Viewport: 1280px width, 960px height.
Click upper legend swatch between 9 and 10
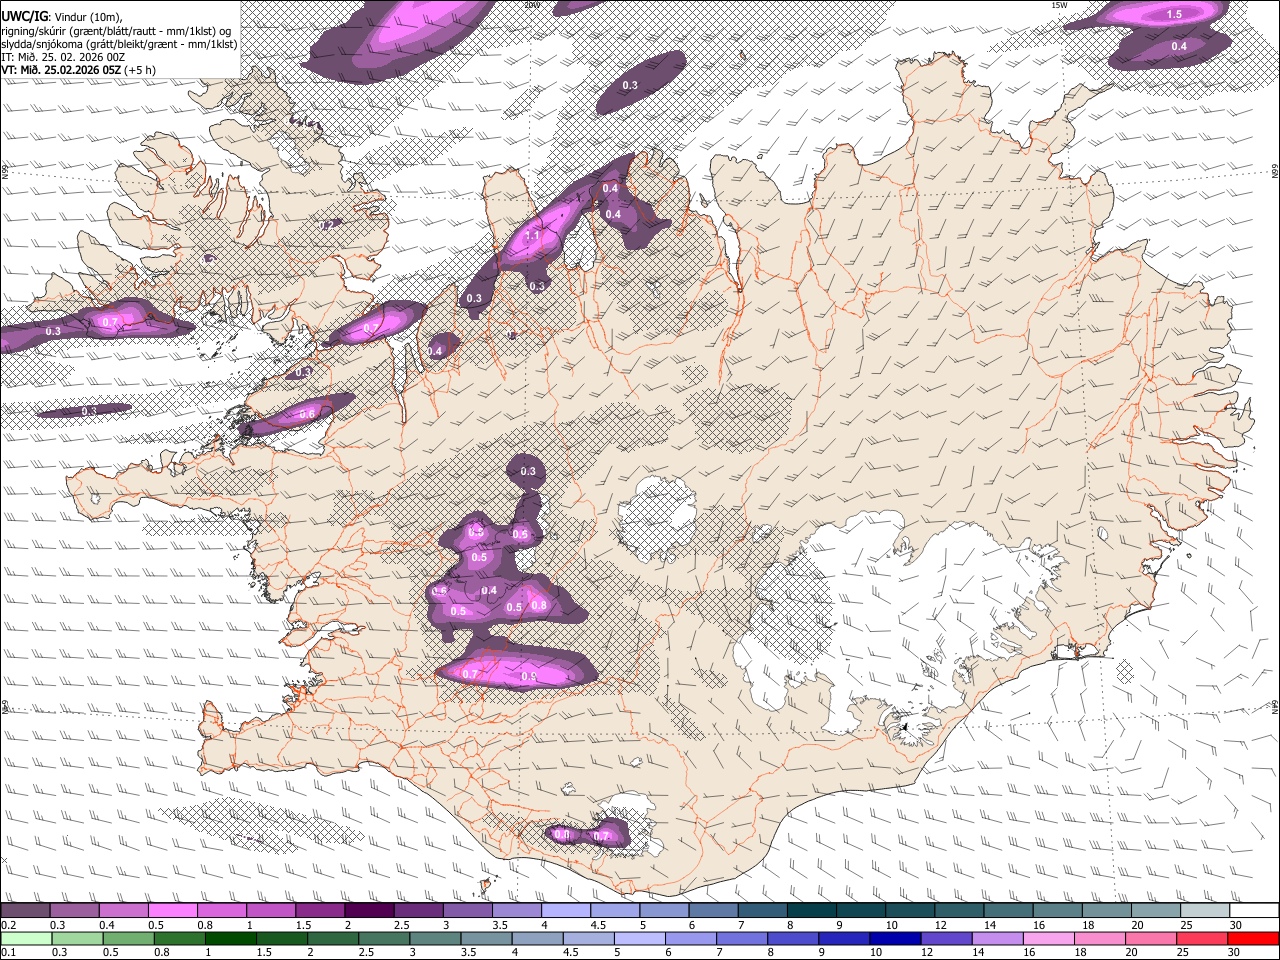(861, 911)
